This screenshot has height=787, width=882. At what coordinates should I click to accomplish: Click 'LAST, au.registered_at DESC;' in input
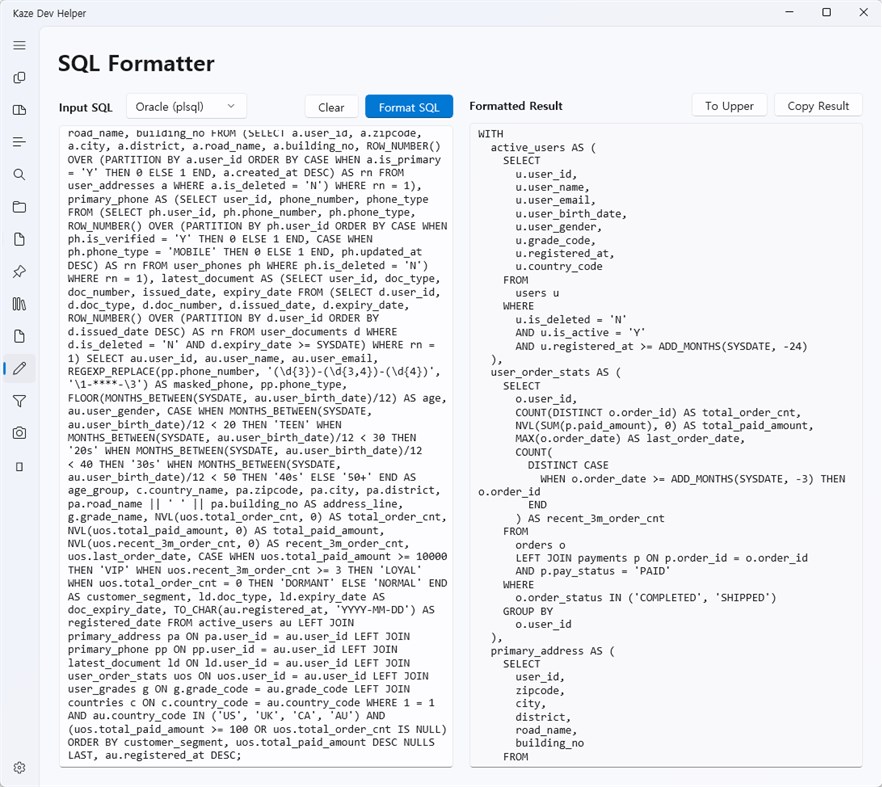[x=155, y=755]
